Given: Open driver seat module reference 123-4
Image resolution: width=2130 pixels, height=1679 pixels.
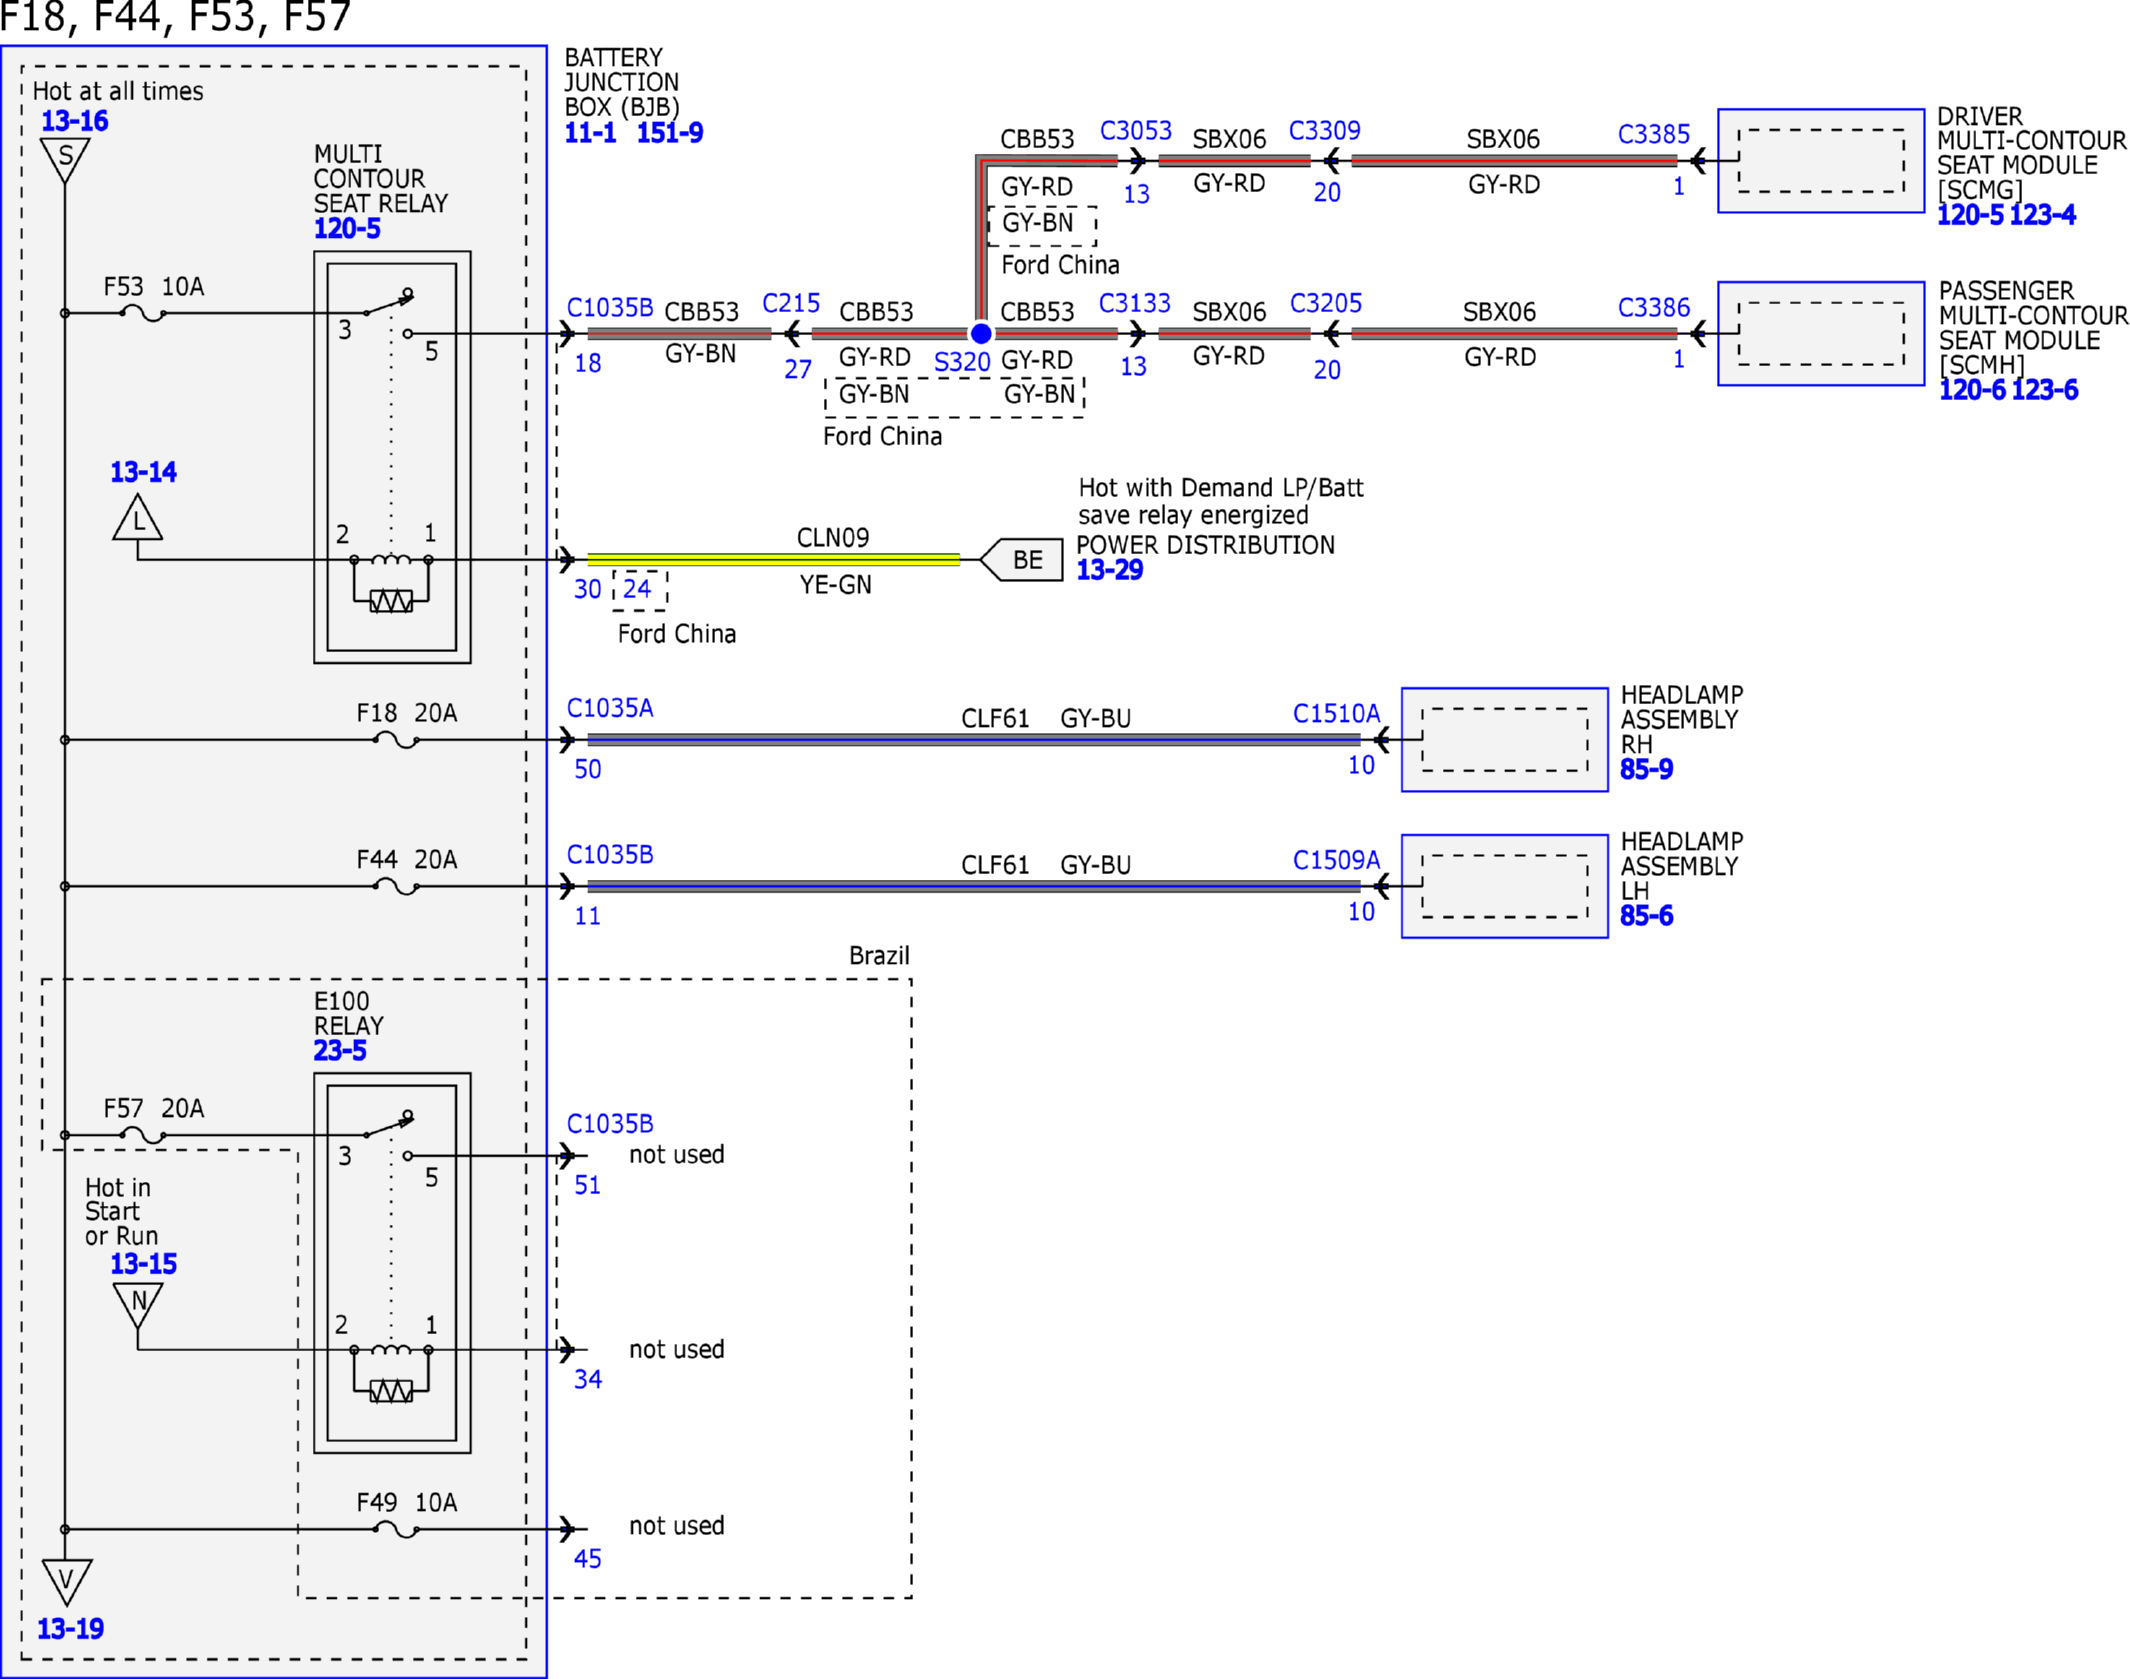Looking at the screenshot, I should 2043,215.
